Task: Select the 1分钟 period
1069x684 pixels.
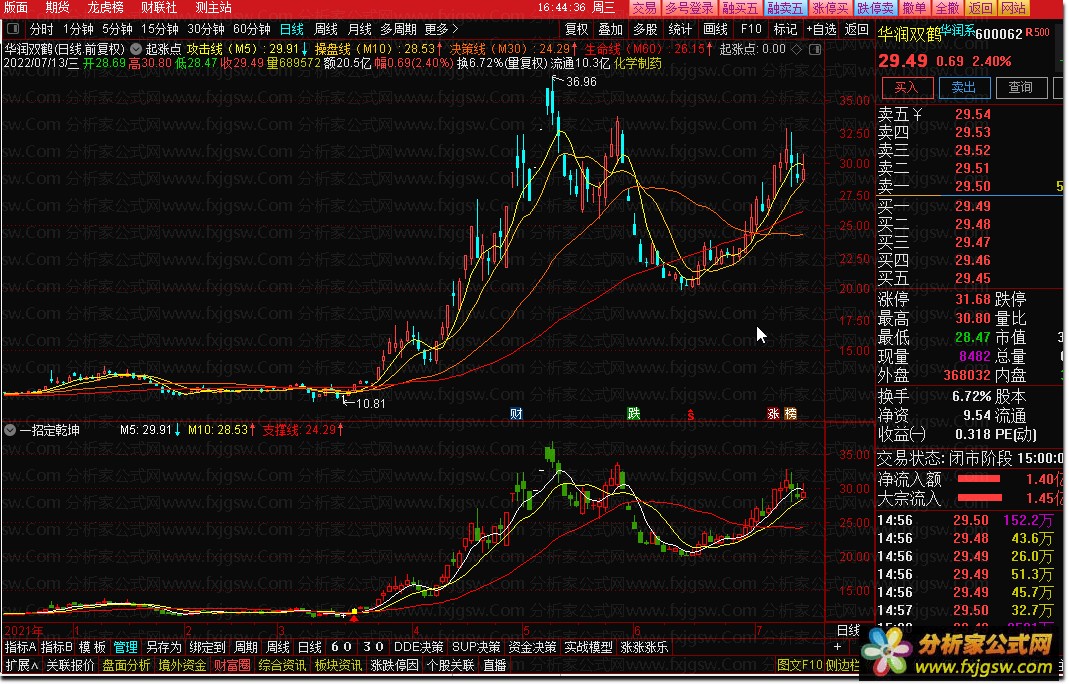Action: pyautogui.click(x=78, y=29)
